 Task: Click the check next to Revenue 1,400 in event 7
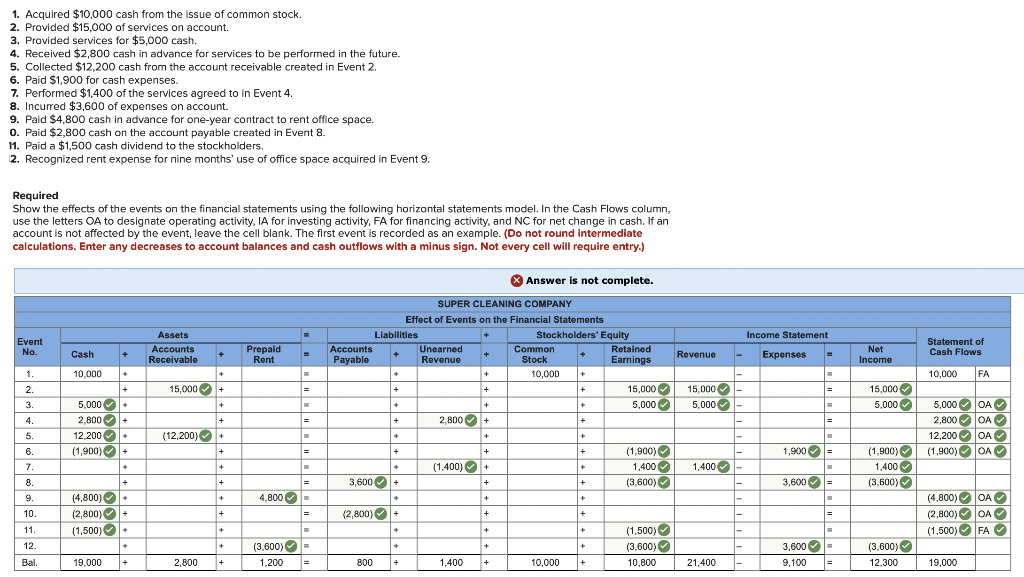[x=724, y=467]
